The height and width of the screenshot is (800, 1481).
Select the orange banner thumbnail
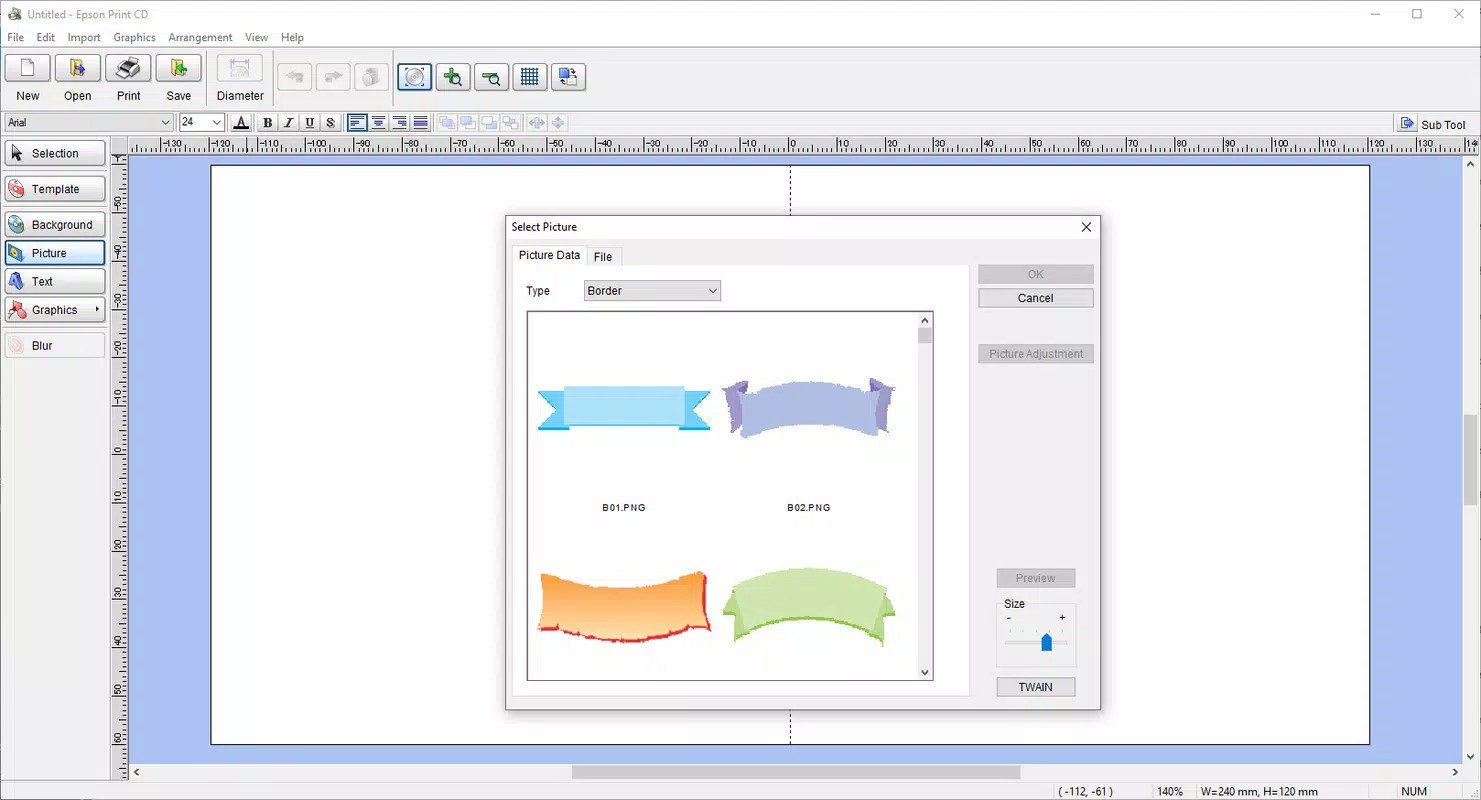coord(624,606)
